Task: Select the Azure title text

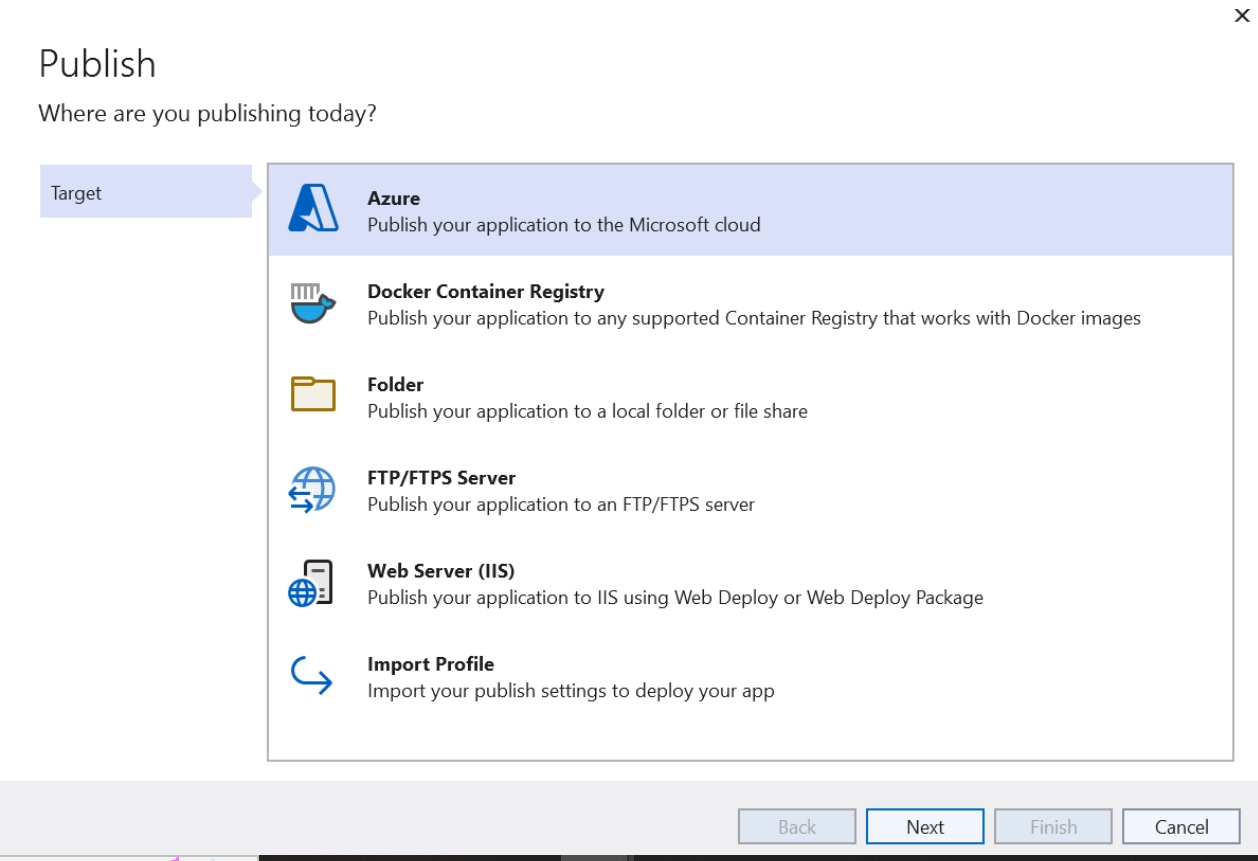Action: [x=393, y=198]
